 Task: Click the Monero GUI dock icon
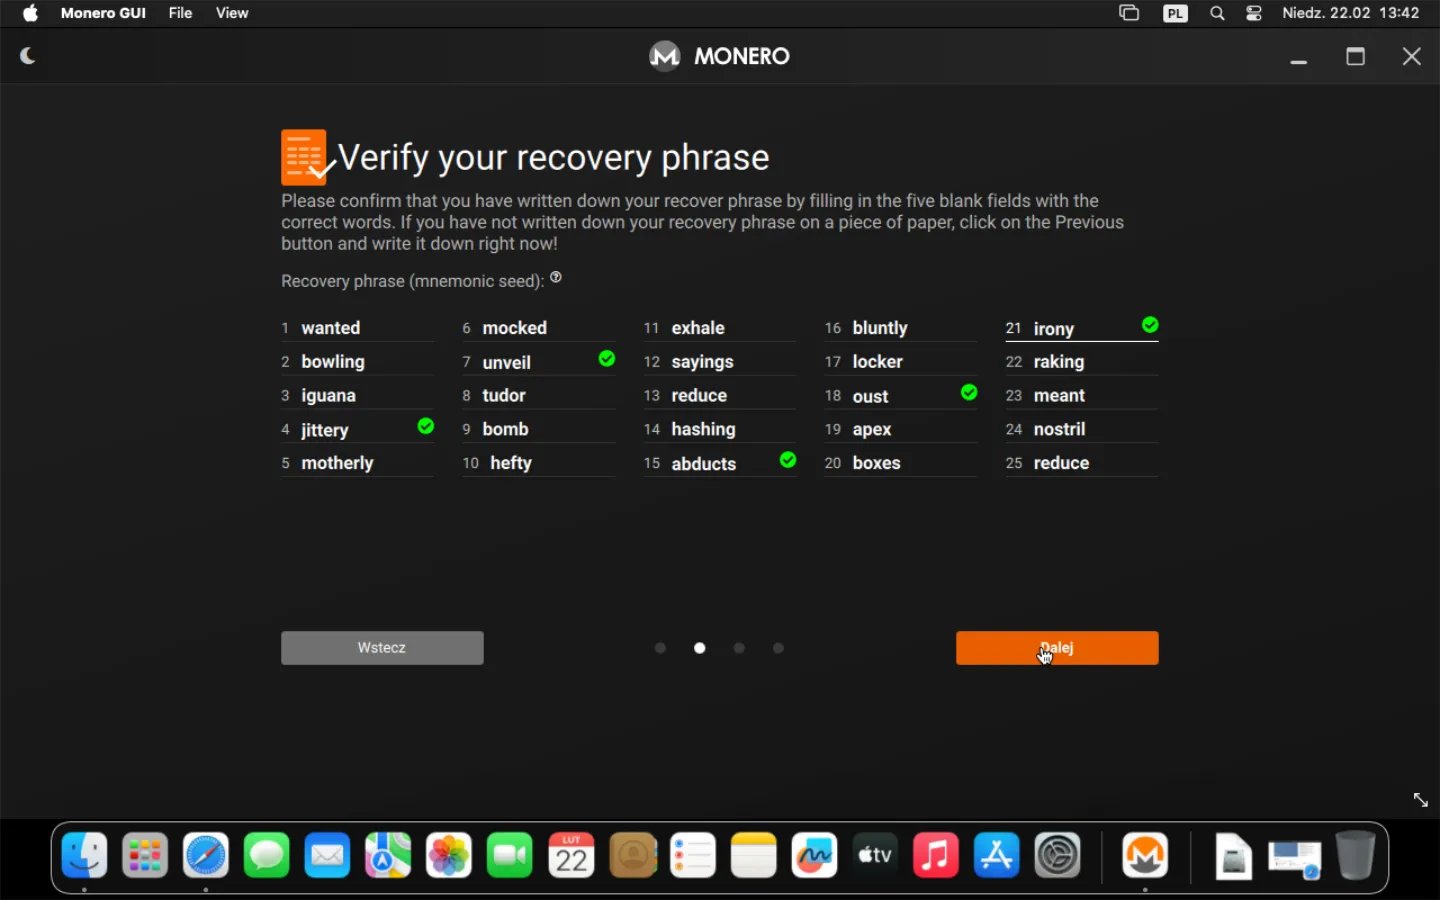tap(1145, 856)
